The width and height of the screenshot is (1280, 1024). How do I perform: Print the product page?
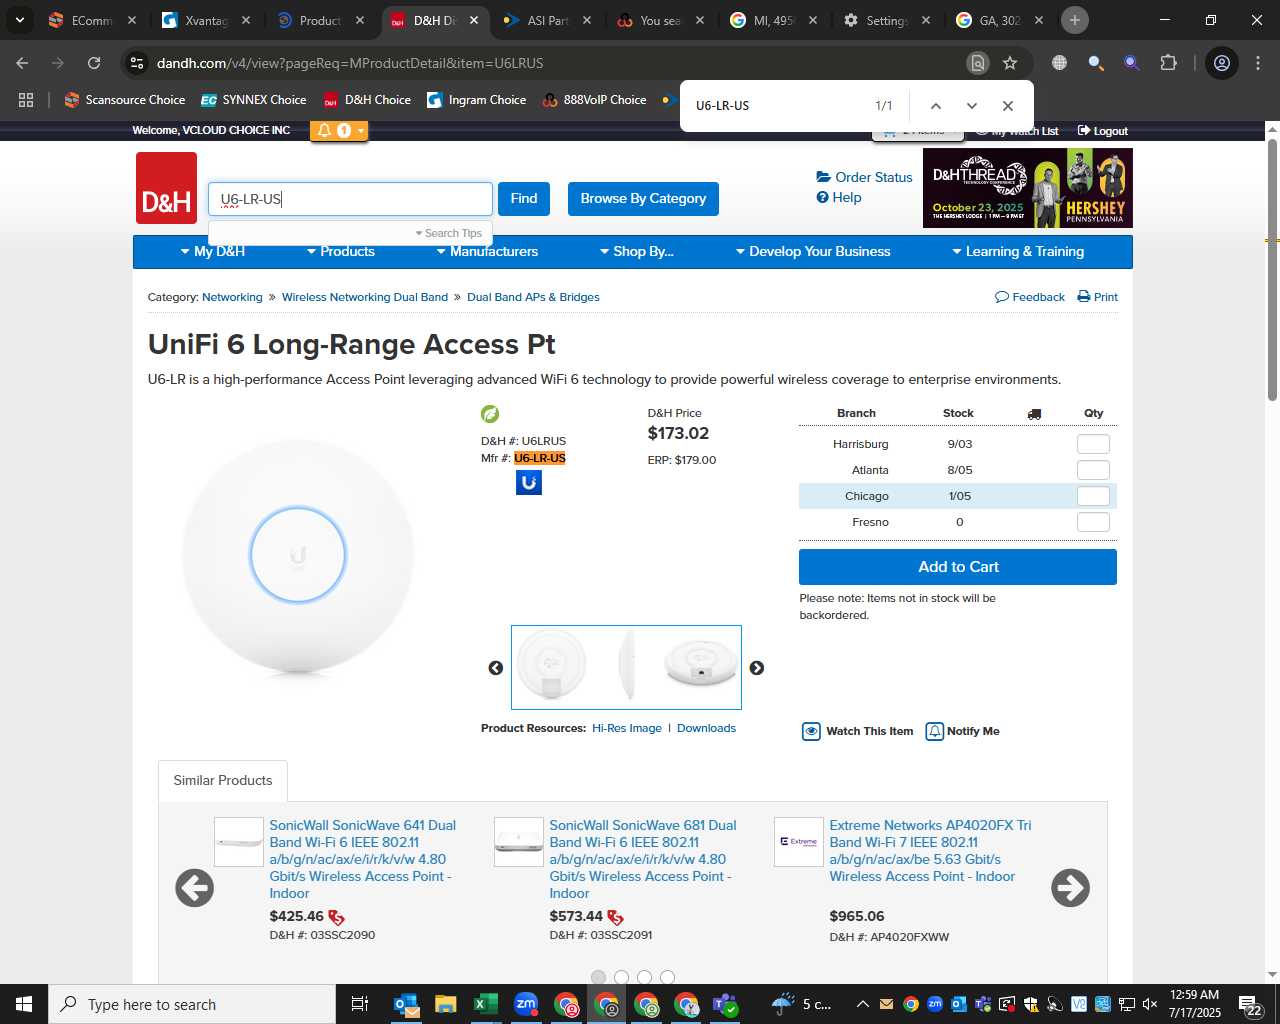tap(1098, 297)
